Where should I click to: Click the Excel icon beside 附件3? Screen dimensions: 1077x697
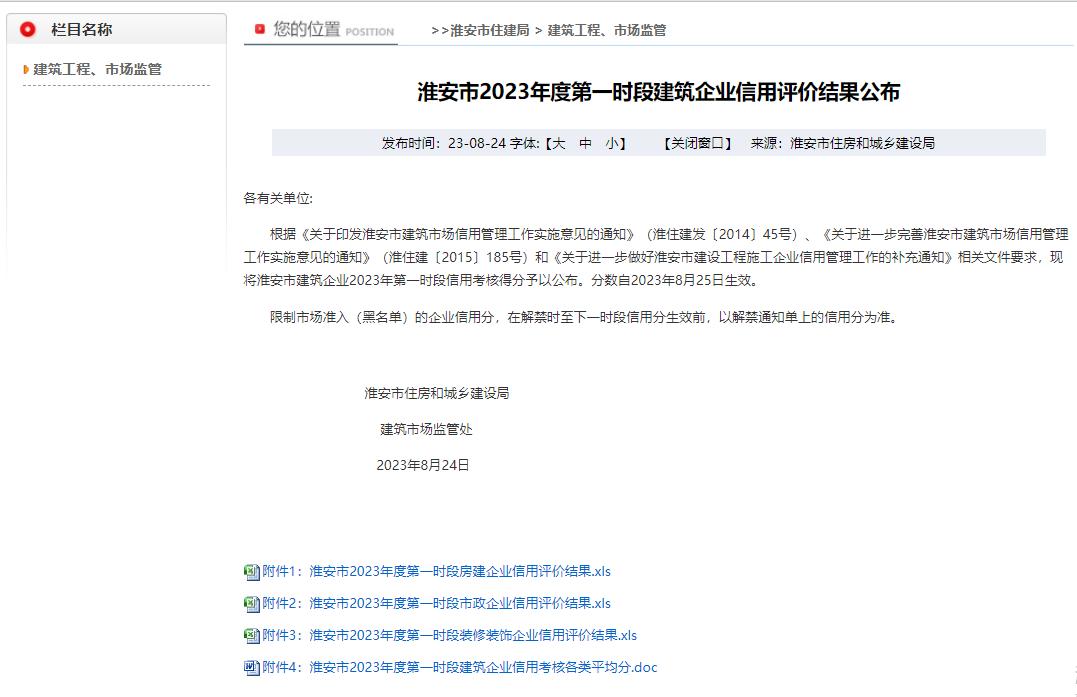pos(251,636)
